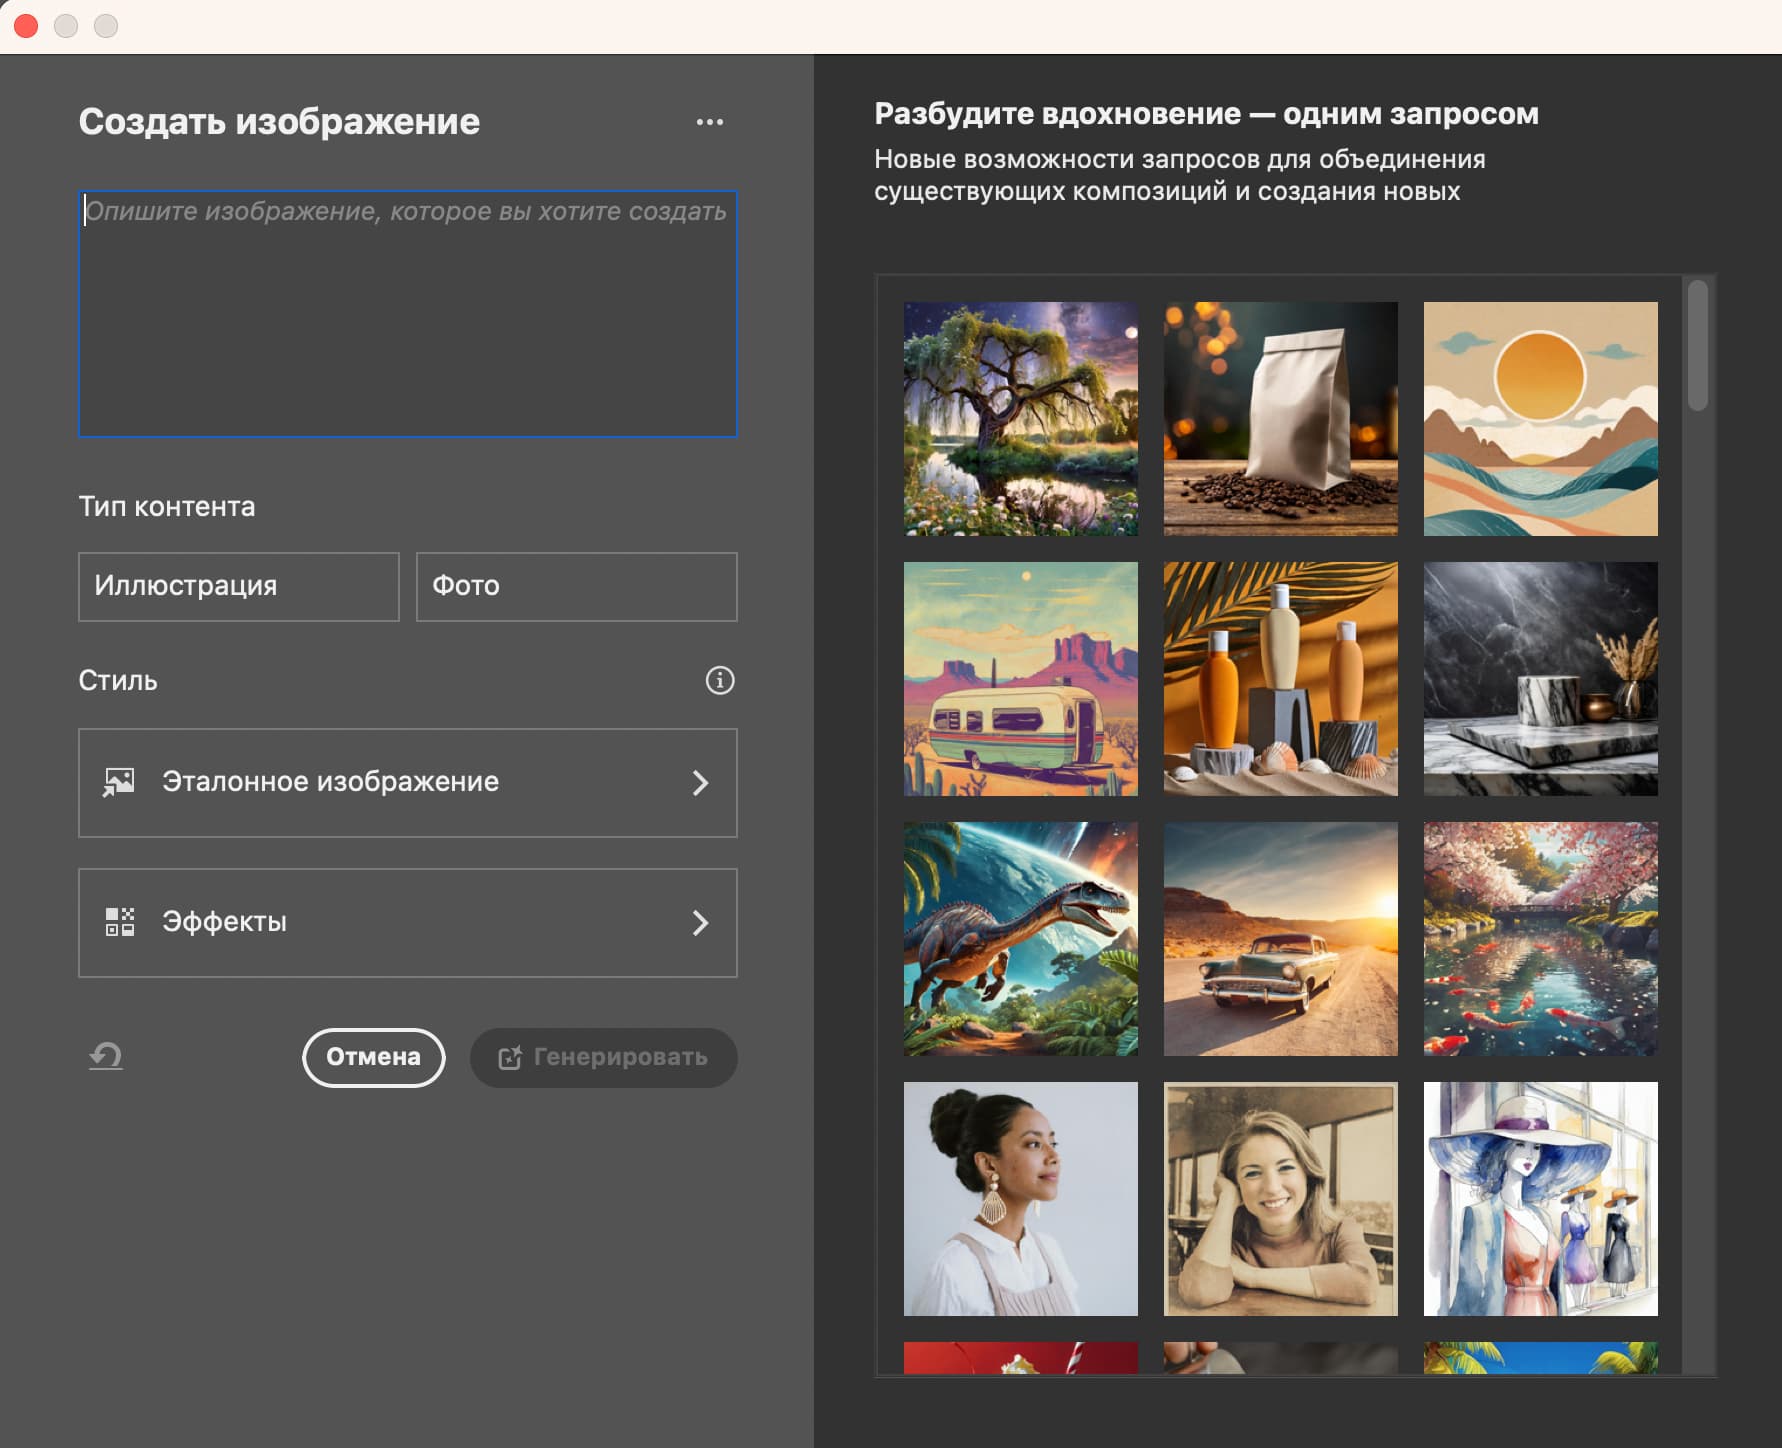The height and width of the screenshot is (1448, 1782).
Task: Close the window with red button
Action: 26,26
